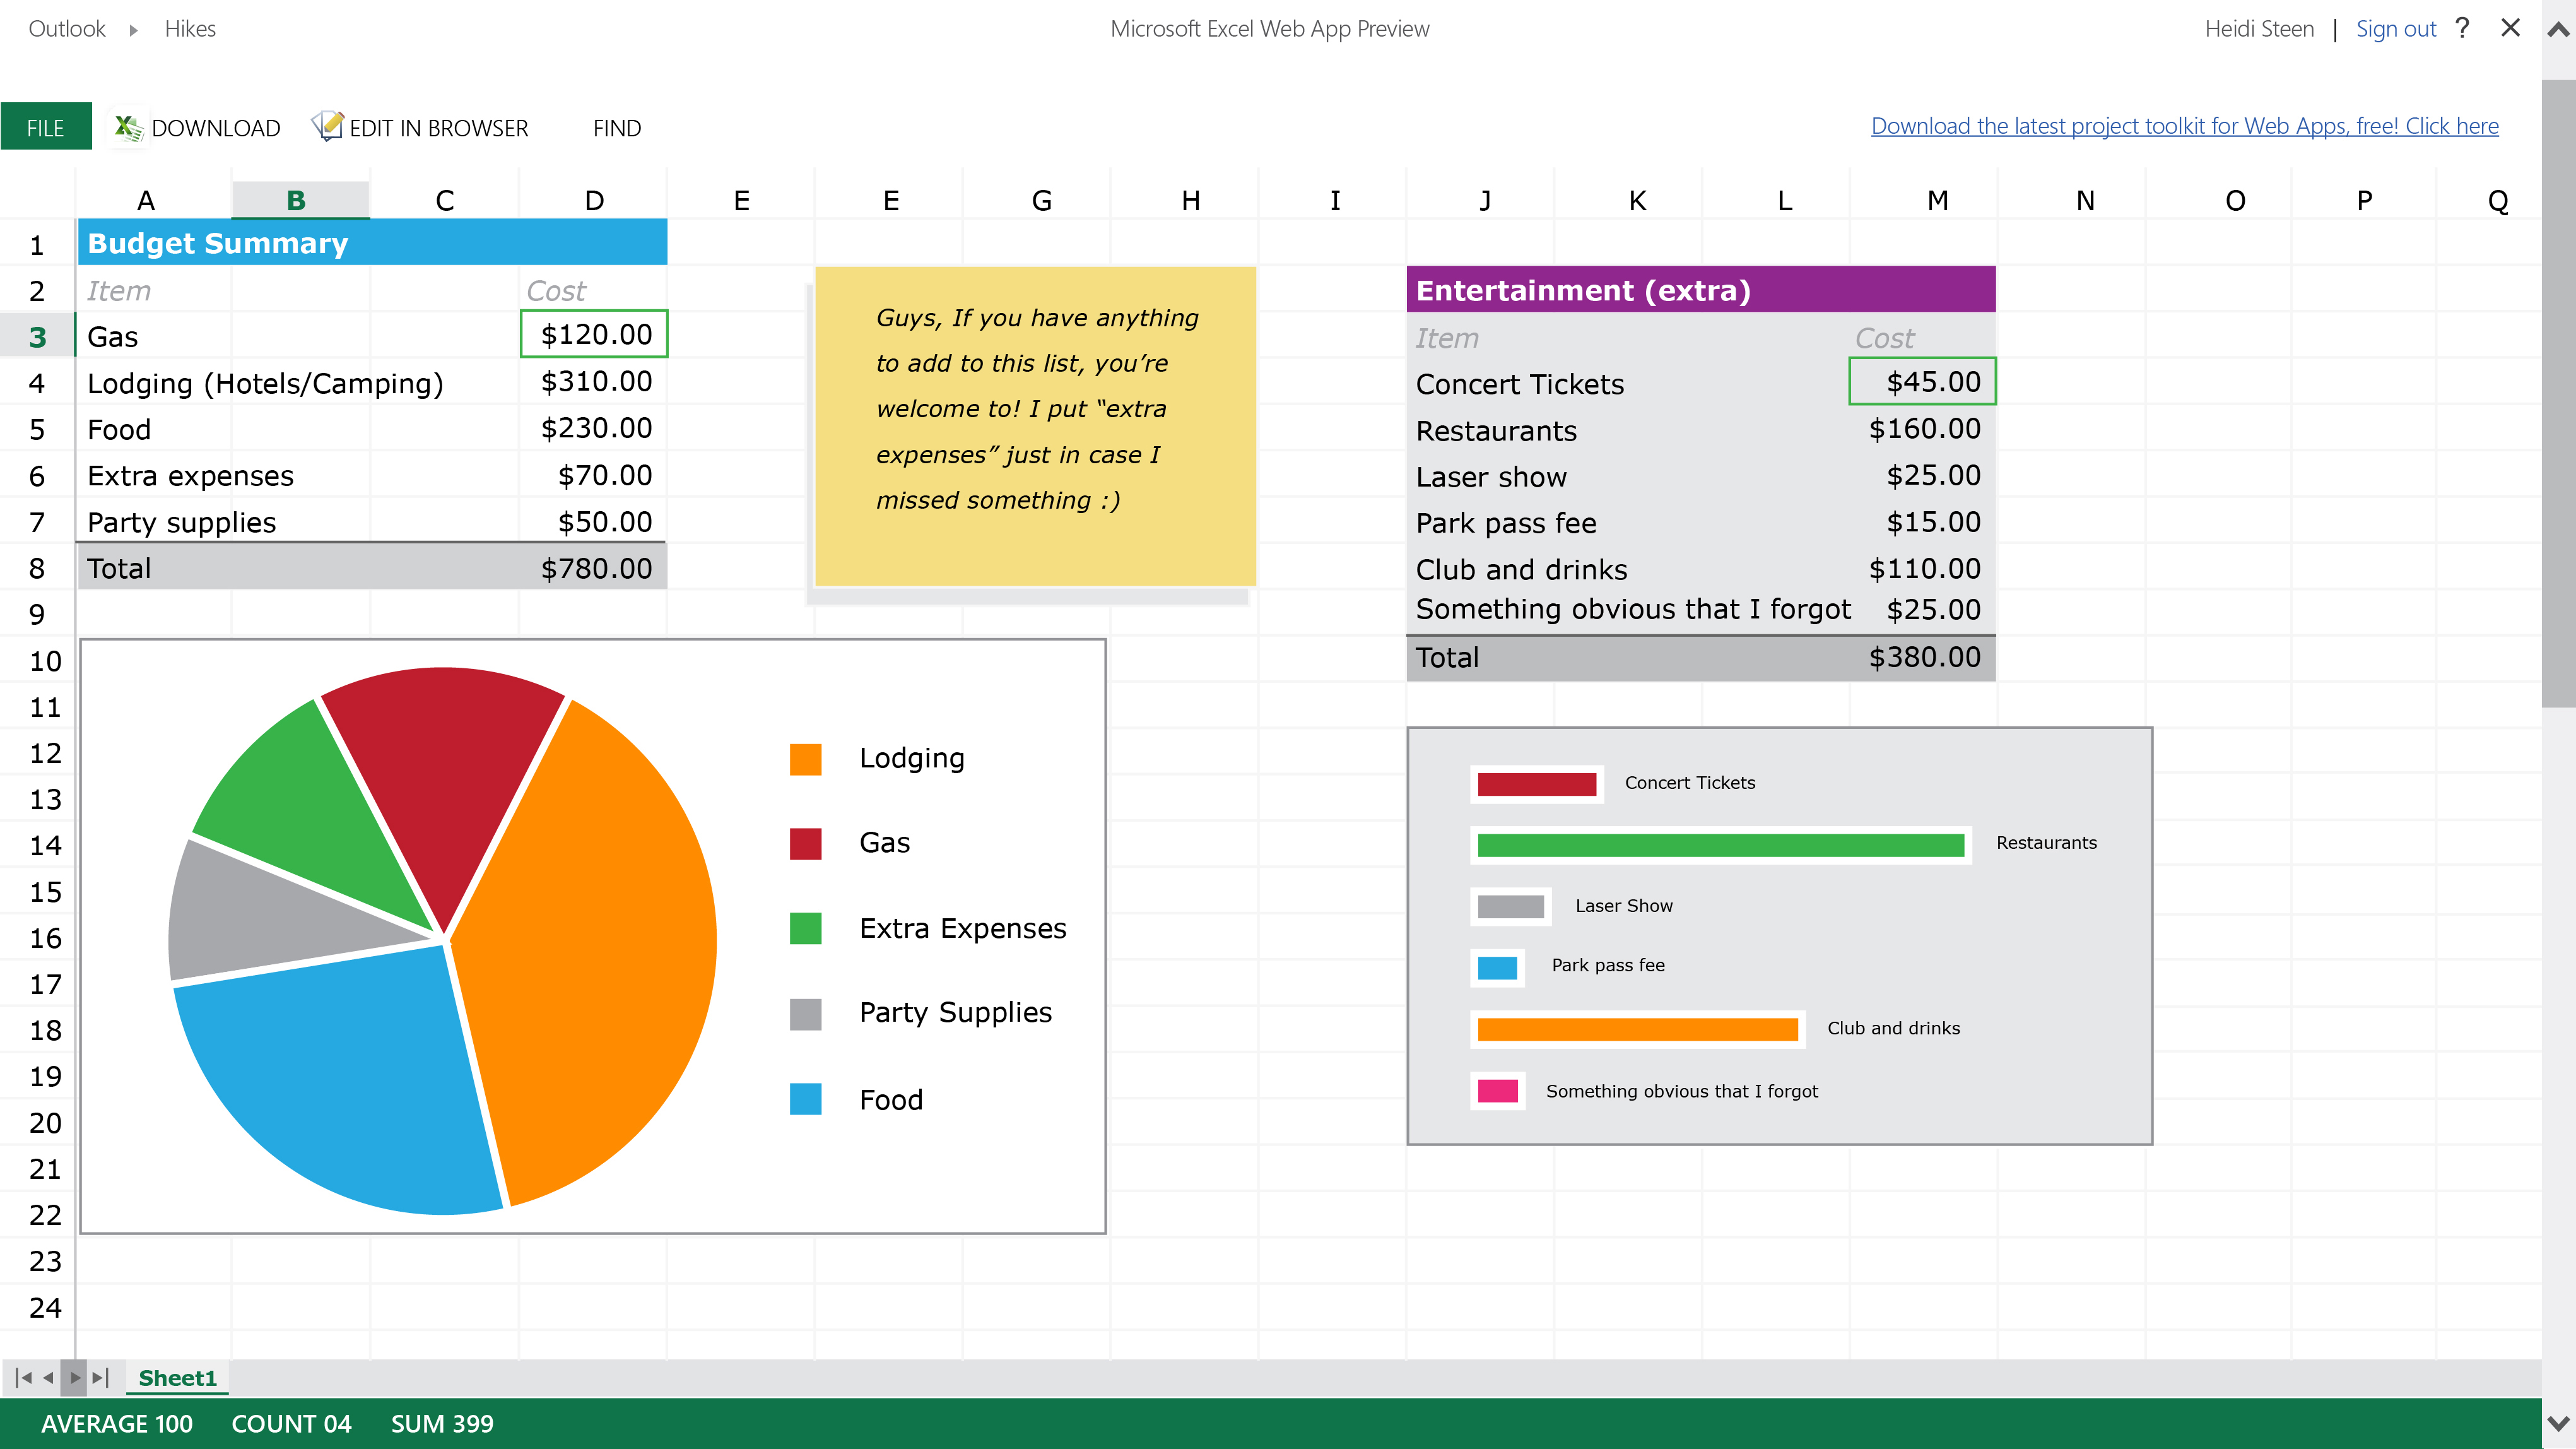Click the orange Lodging legend swatch

pos(805,759)
